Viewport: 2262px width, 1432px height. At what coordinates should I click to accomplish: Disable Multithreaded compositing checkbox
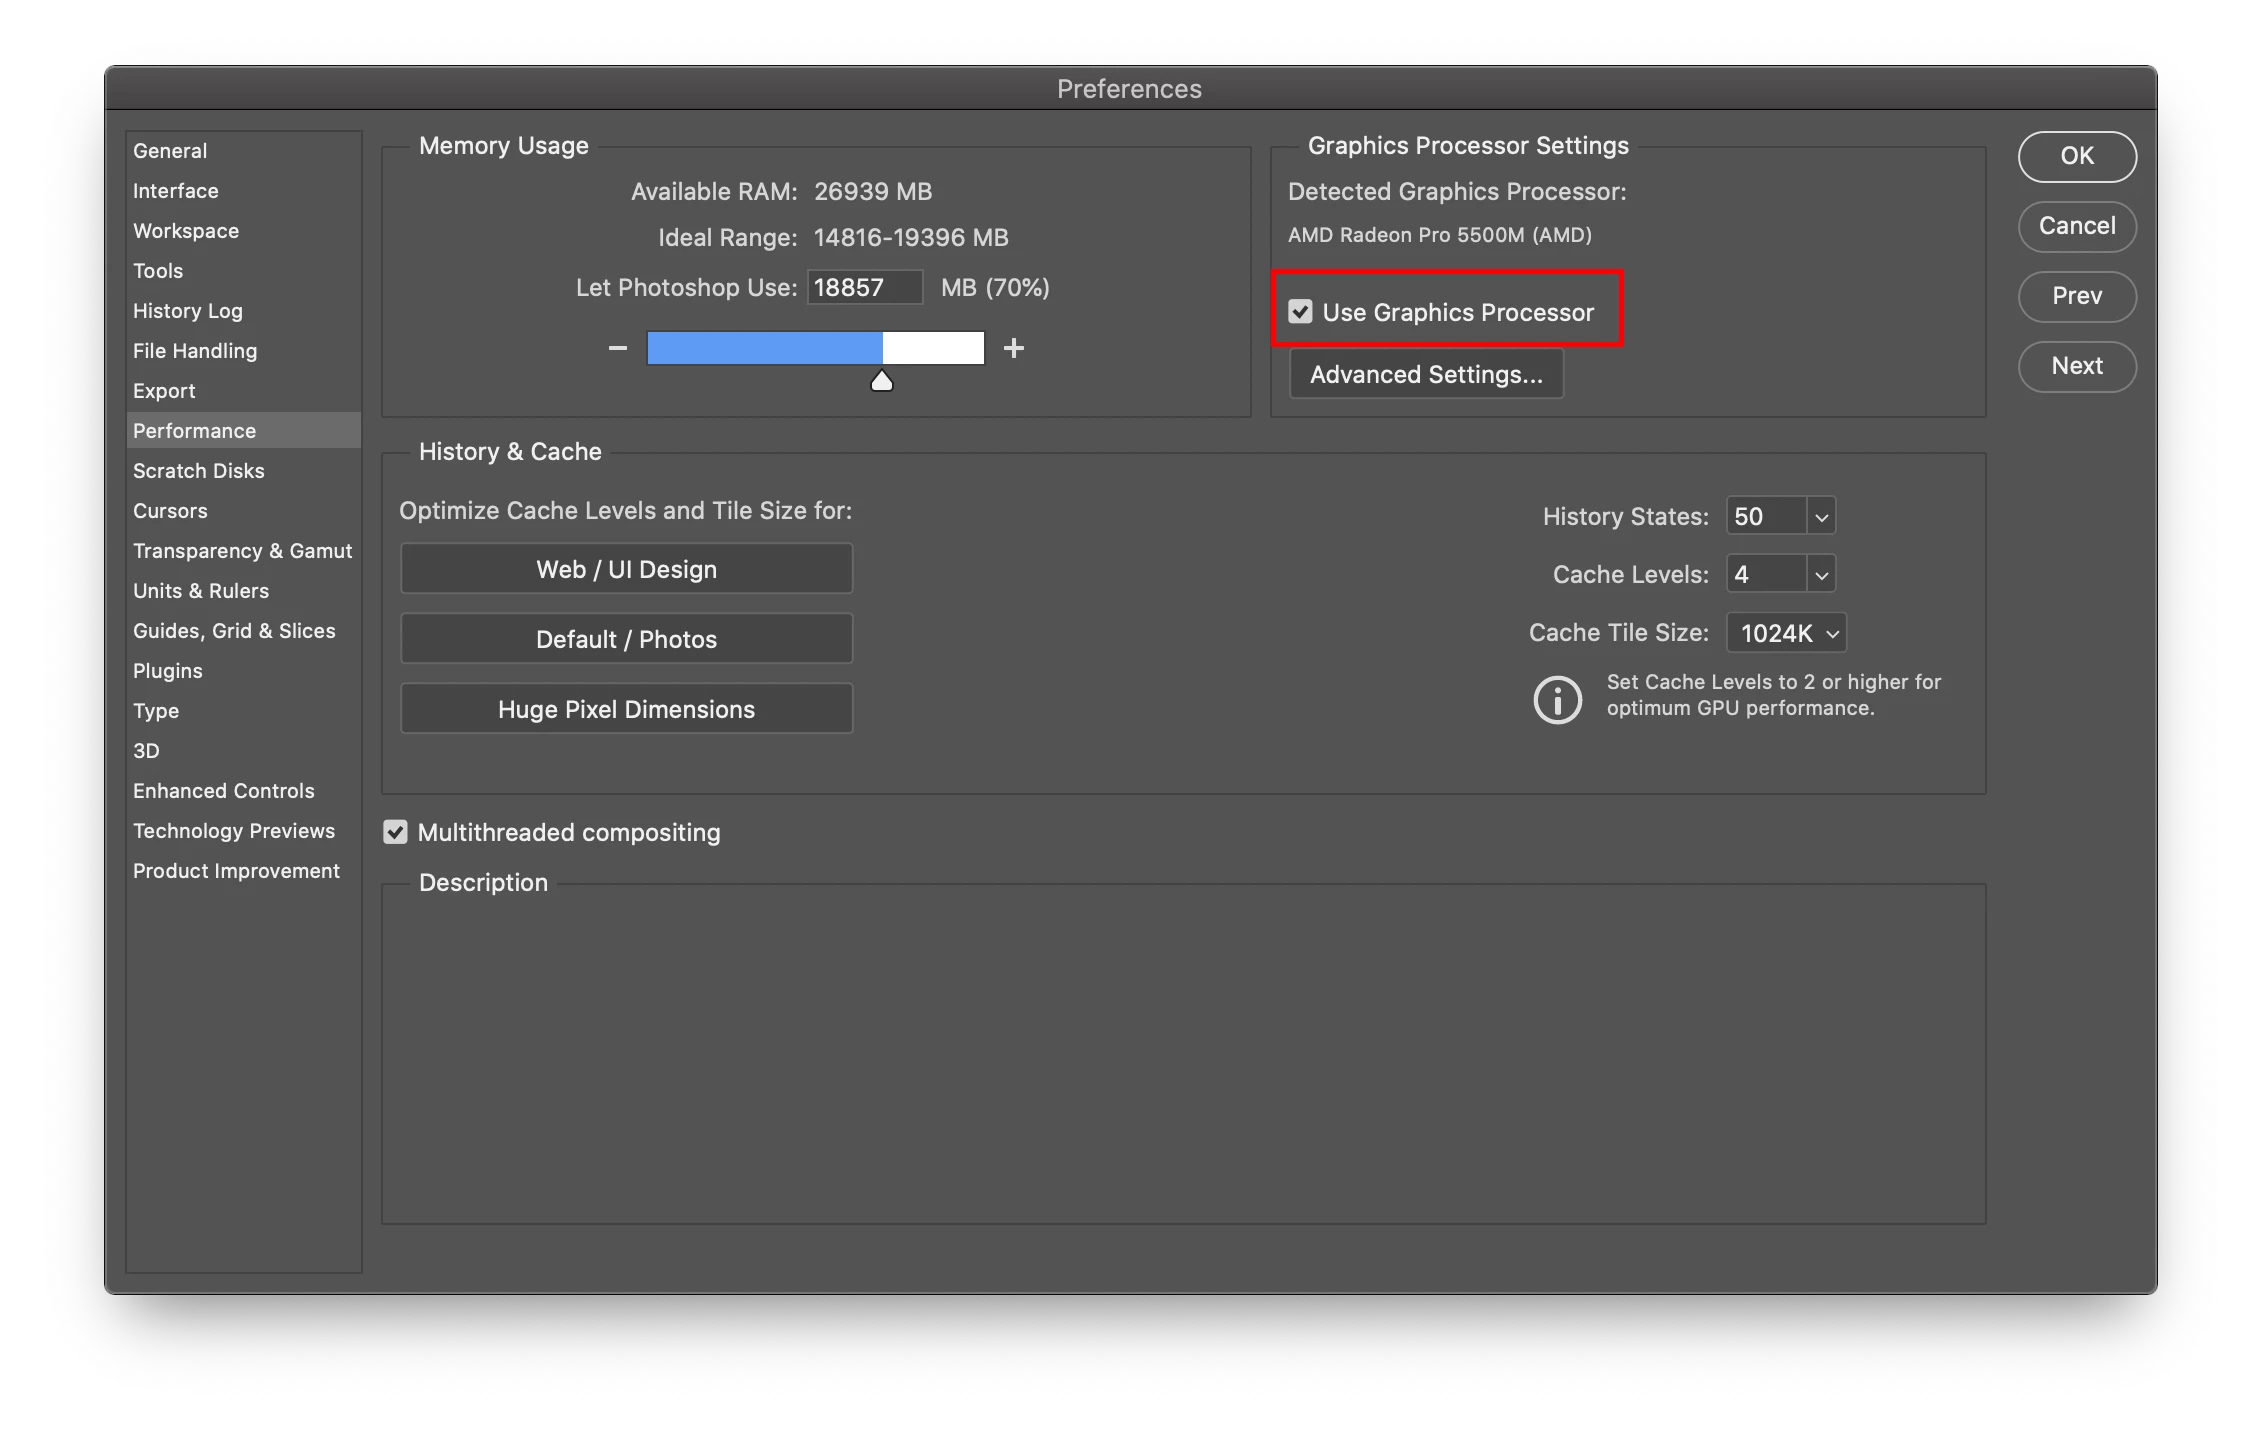pos(396,832)
